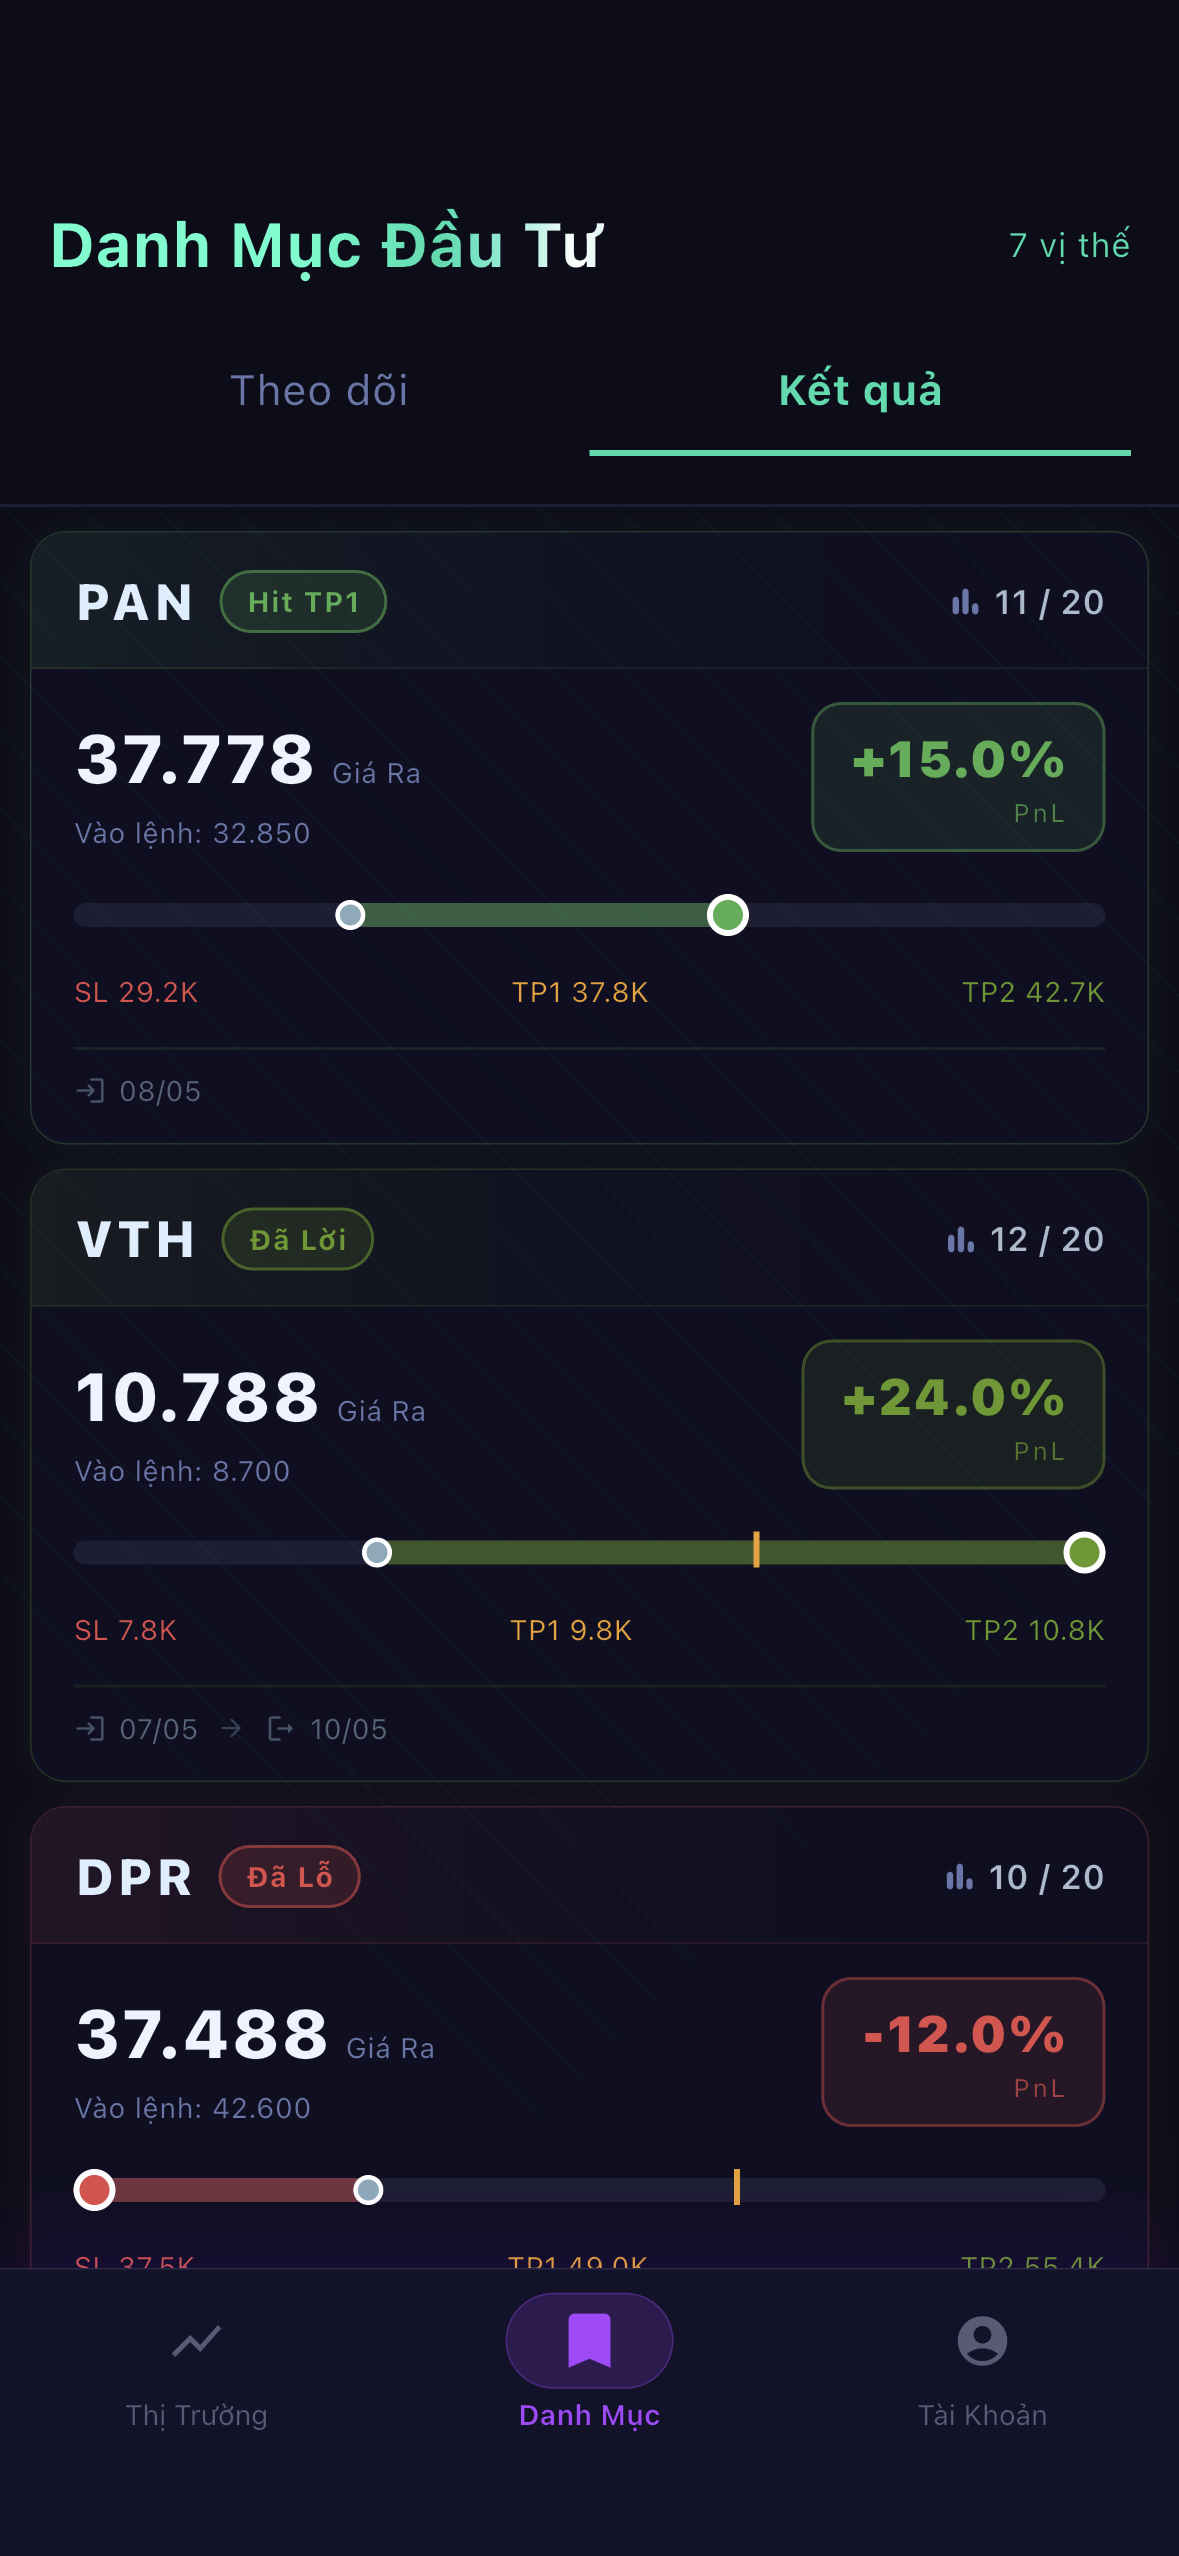Tap the DPR score bar-chart icon
This screenshot has height=2556, width=1179.
960,1877
